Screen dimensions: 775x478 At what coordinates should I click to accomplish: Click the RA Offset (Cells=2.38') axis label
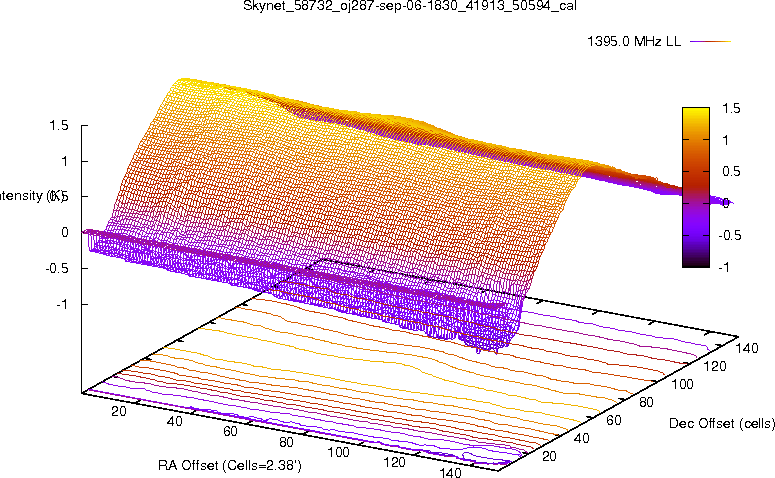click(229, 465)
